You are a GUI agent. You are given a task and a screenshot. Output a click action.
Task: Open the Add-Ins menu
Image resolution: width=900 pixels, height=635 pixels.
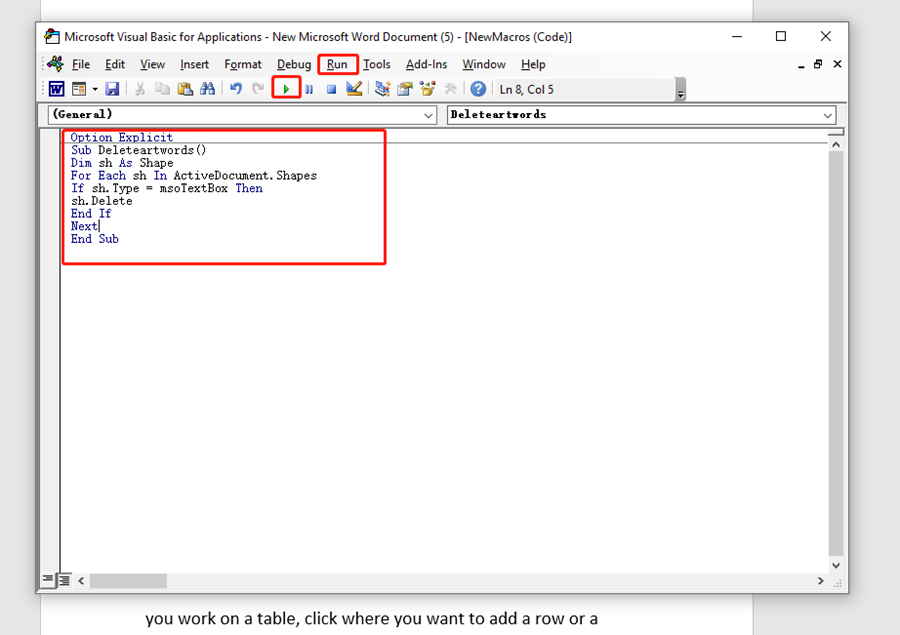coord(426,64)
